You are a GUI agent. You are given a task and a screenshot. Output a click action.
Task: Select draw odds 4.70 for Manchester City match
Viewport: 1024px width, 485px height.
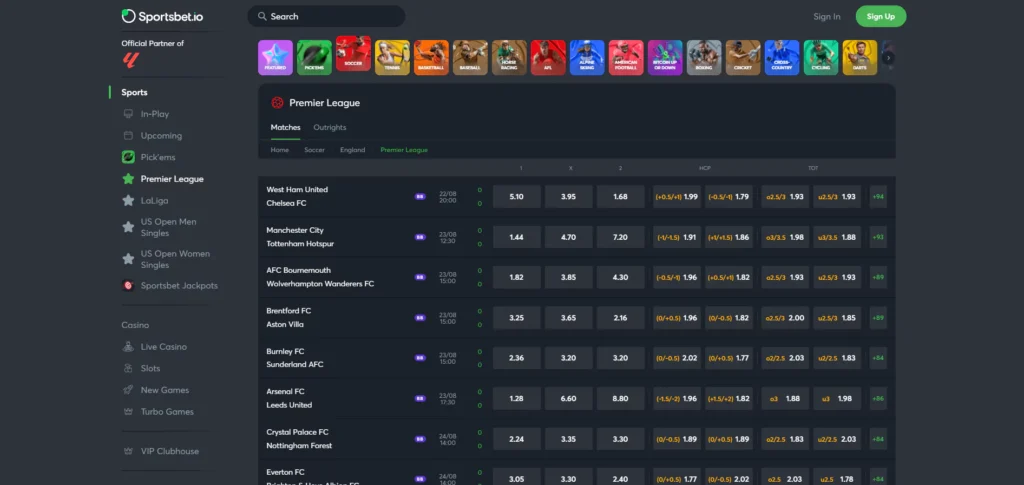[x=569, y=237]
